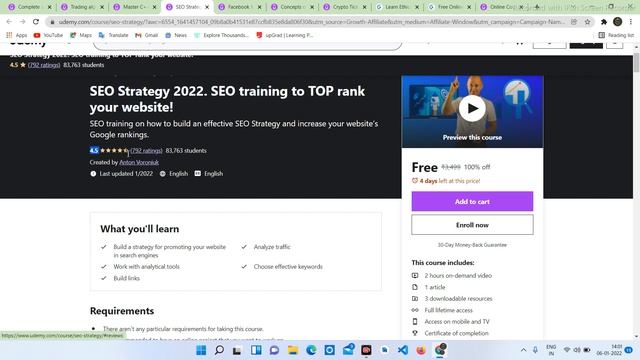Open File Explorer from taskbar
The width and height of the screenshot is (640, 360).
tap(293, 350)
